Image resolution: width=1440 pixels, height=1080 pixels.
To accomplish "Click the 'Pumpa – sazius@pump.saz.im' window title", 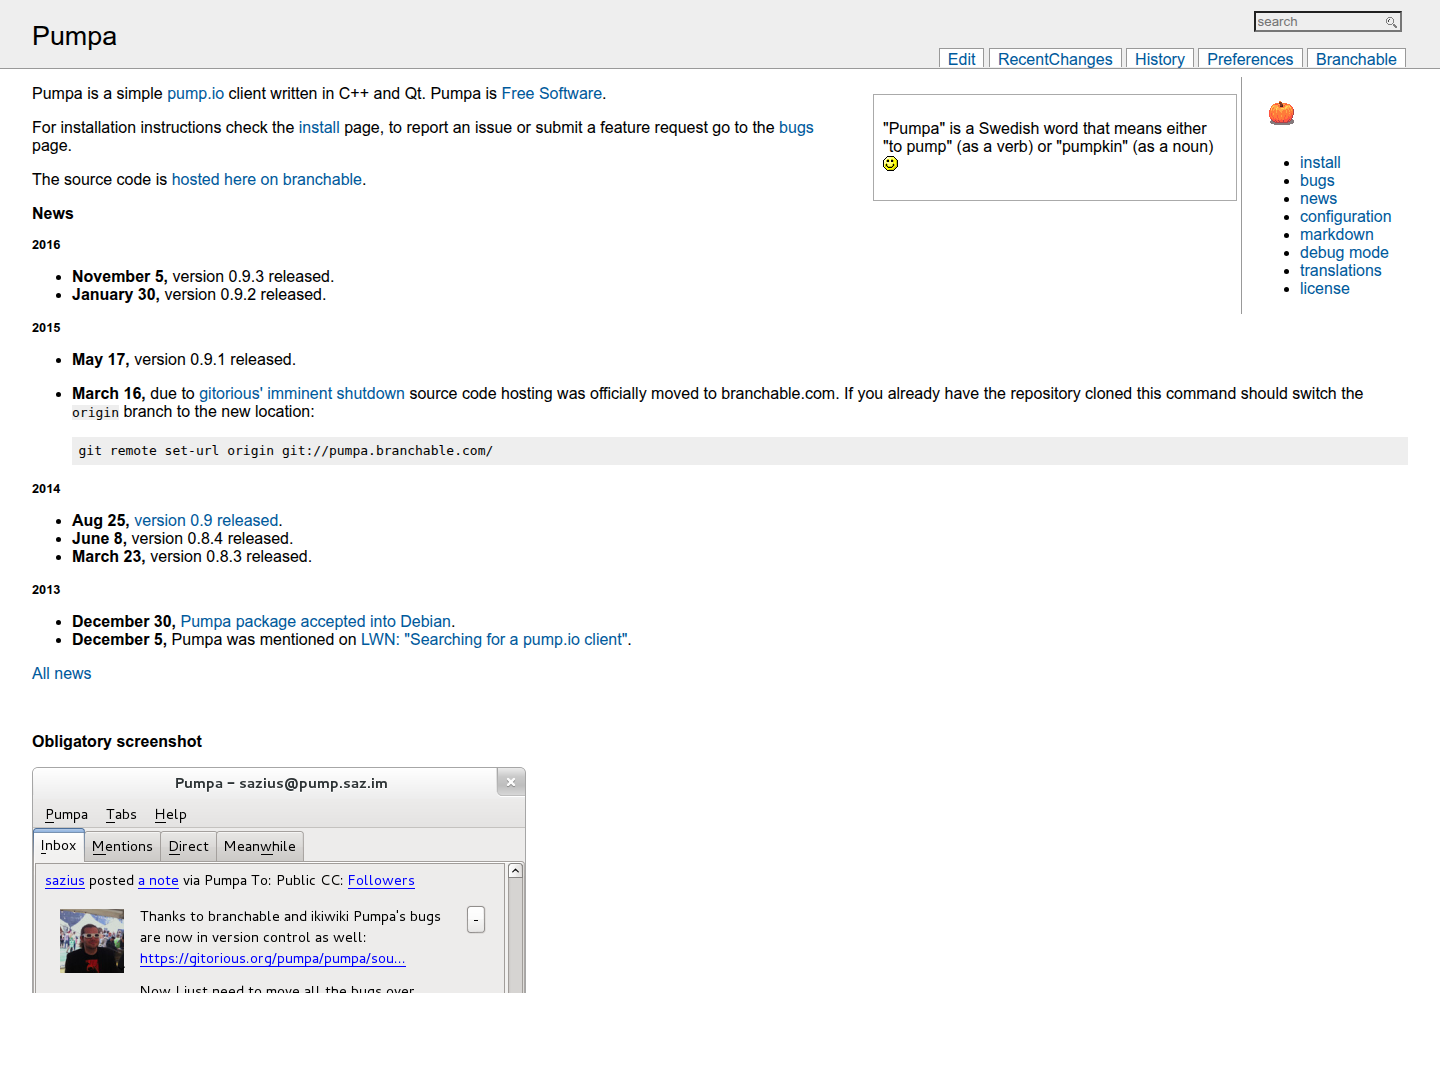I will click(281, 783).
